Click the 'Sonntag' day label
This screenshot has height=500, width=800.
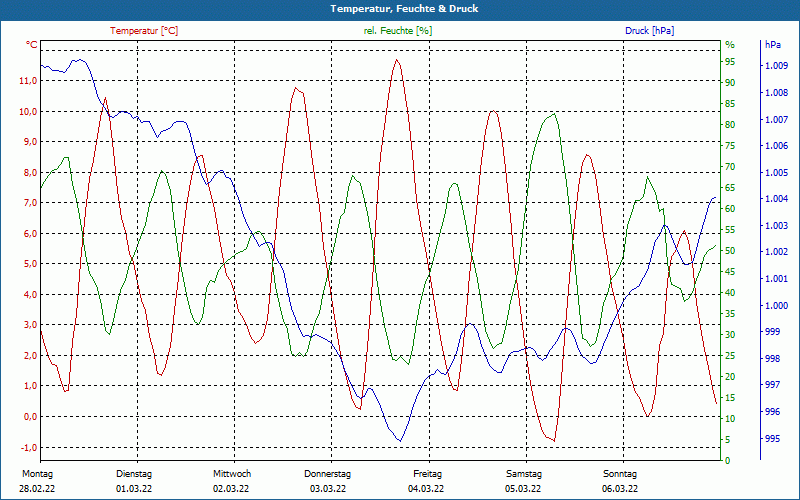click(620, 474)
